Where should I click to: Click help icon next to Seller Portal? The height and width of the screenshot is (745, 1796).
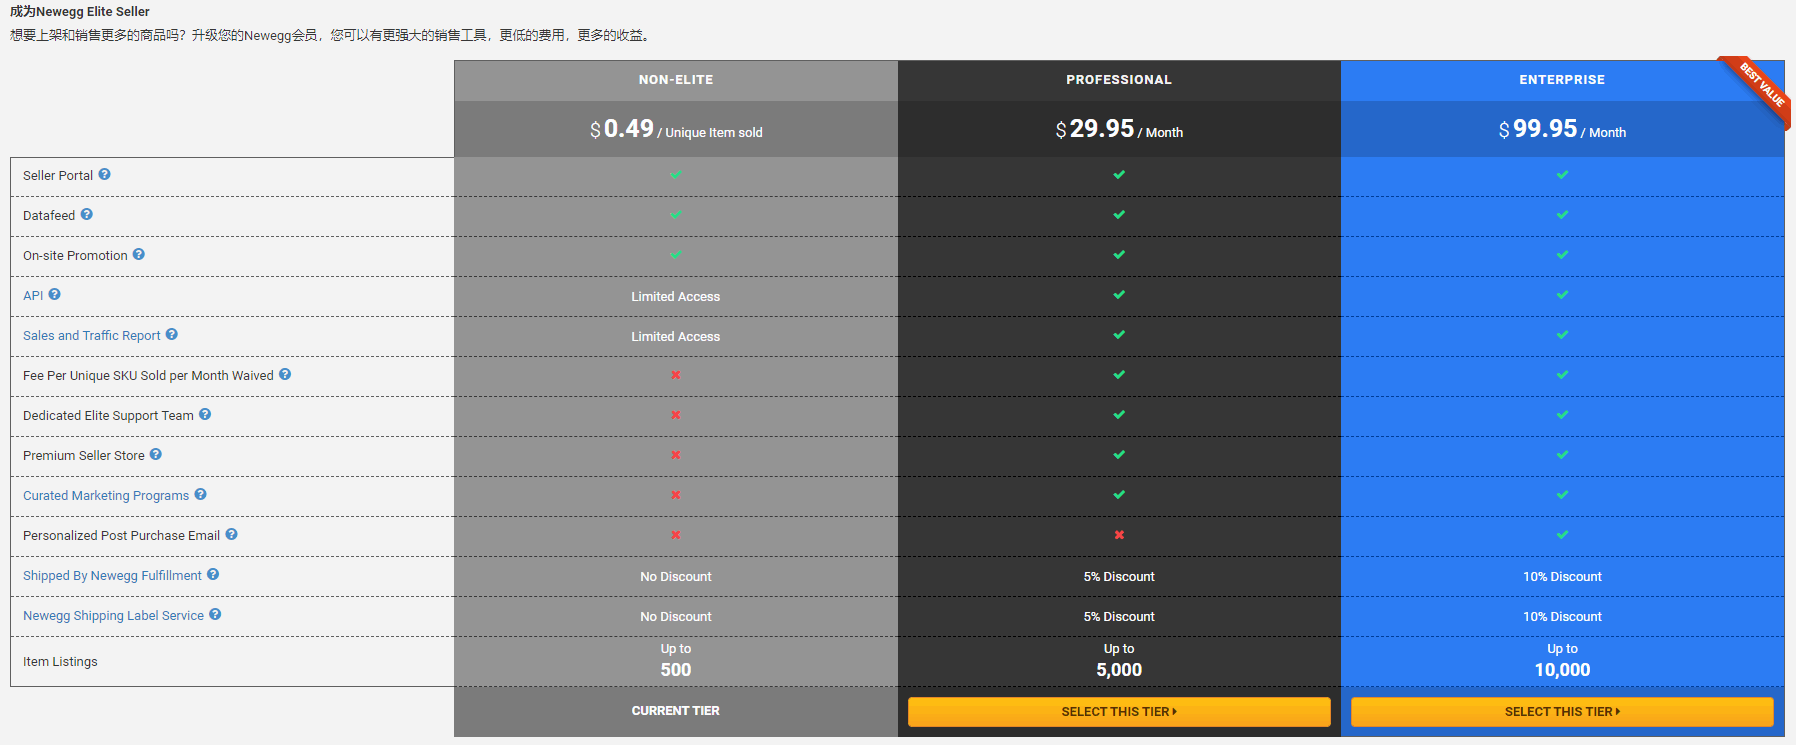(104, 174)
